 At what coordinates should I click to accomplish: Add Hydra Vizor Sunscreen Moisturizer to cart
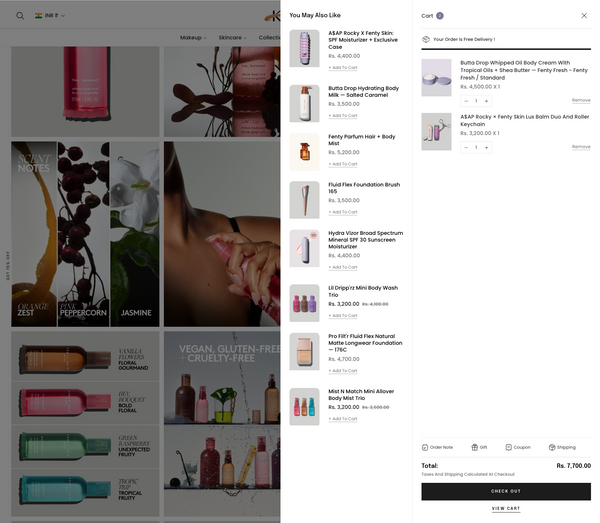(x=343, y=267)
